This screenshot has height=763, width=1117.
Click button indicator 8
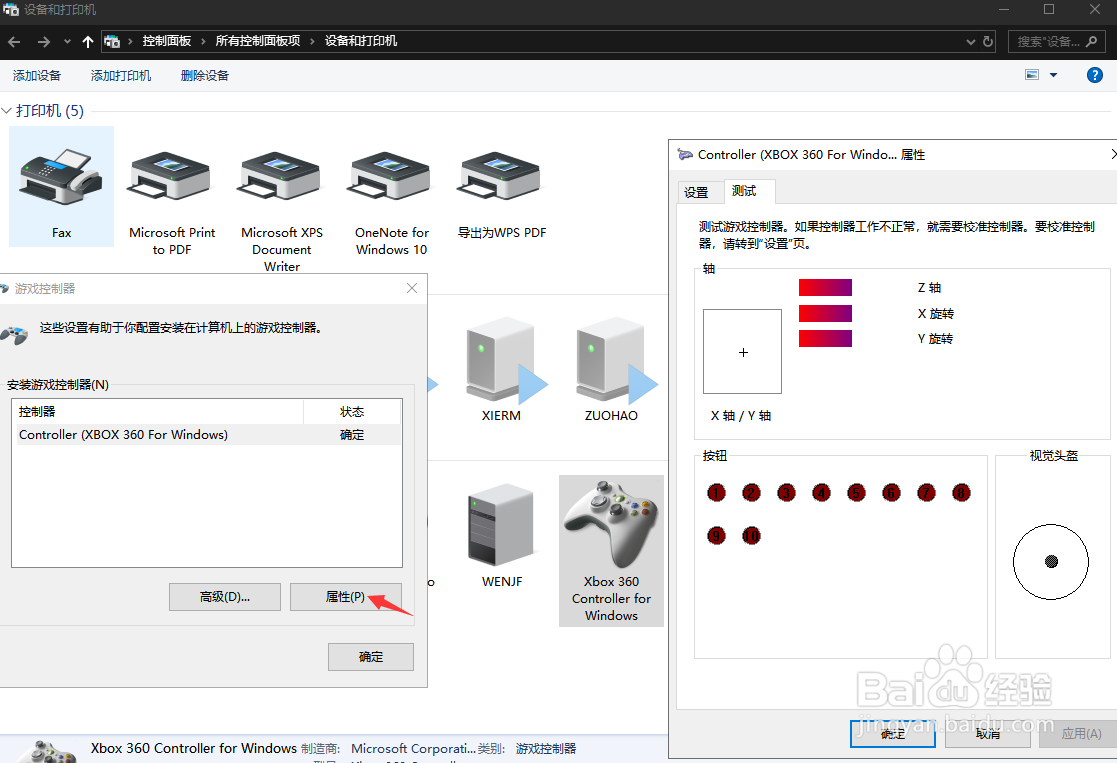click(960, 492)
